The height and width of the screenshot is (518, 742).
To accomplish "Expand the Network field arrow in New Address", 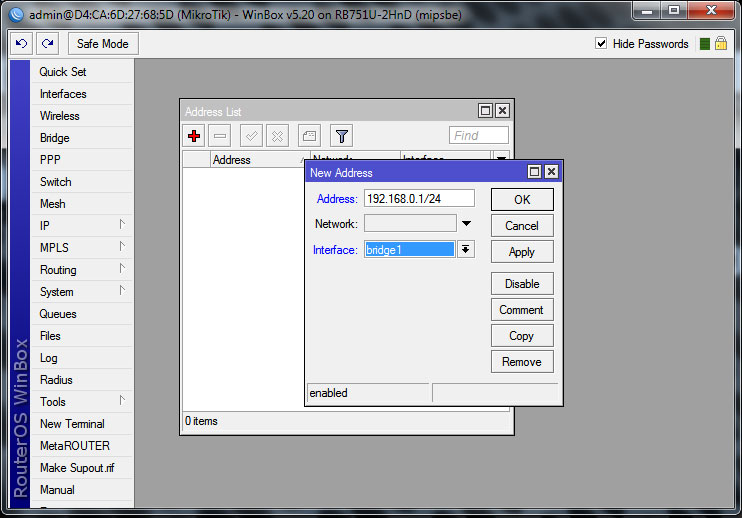I will click(466, 224).
